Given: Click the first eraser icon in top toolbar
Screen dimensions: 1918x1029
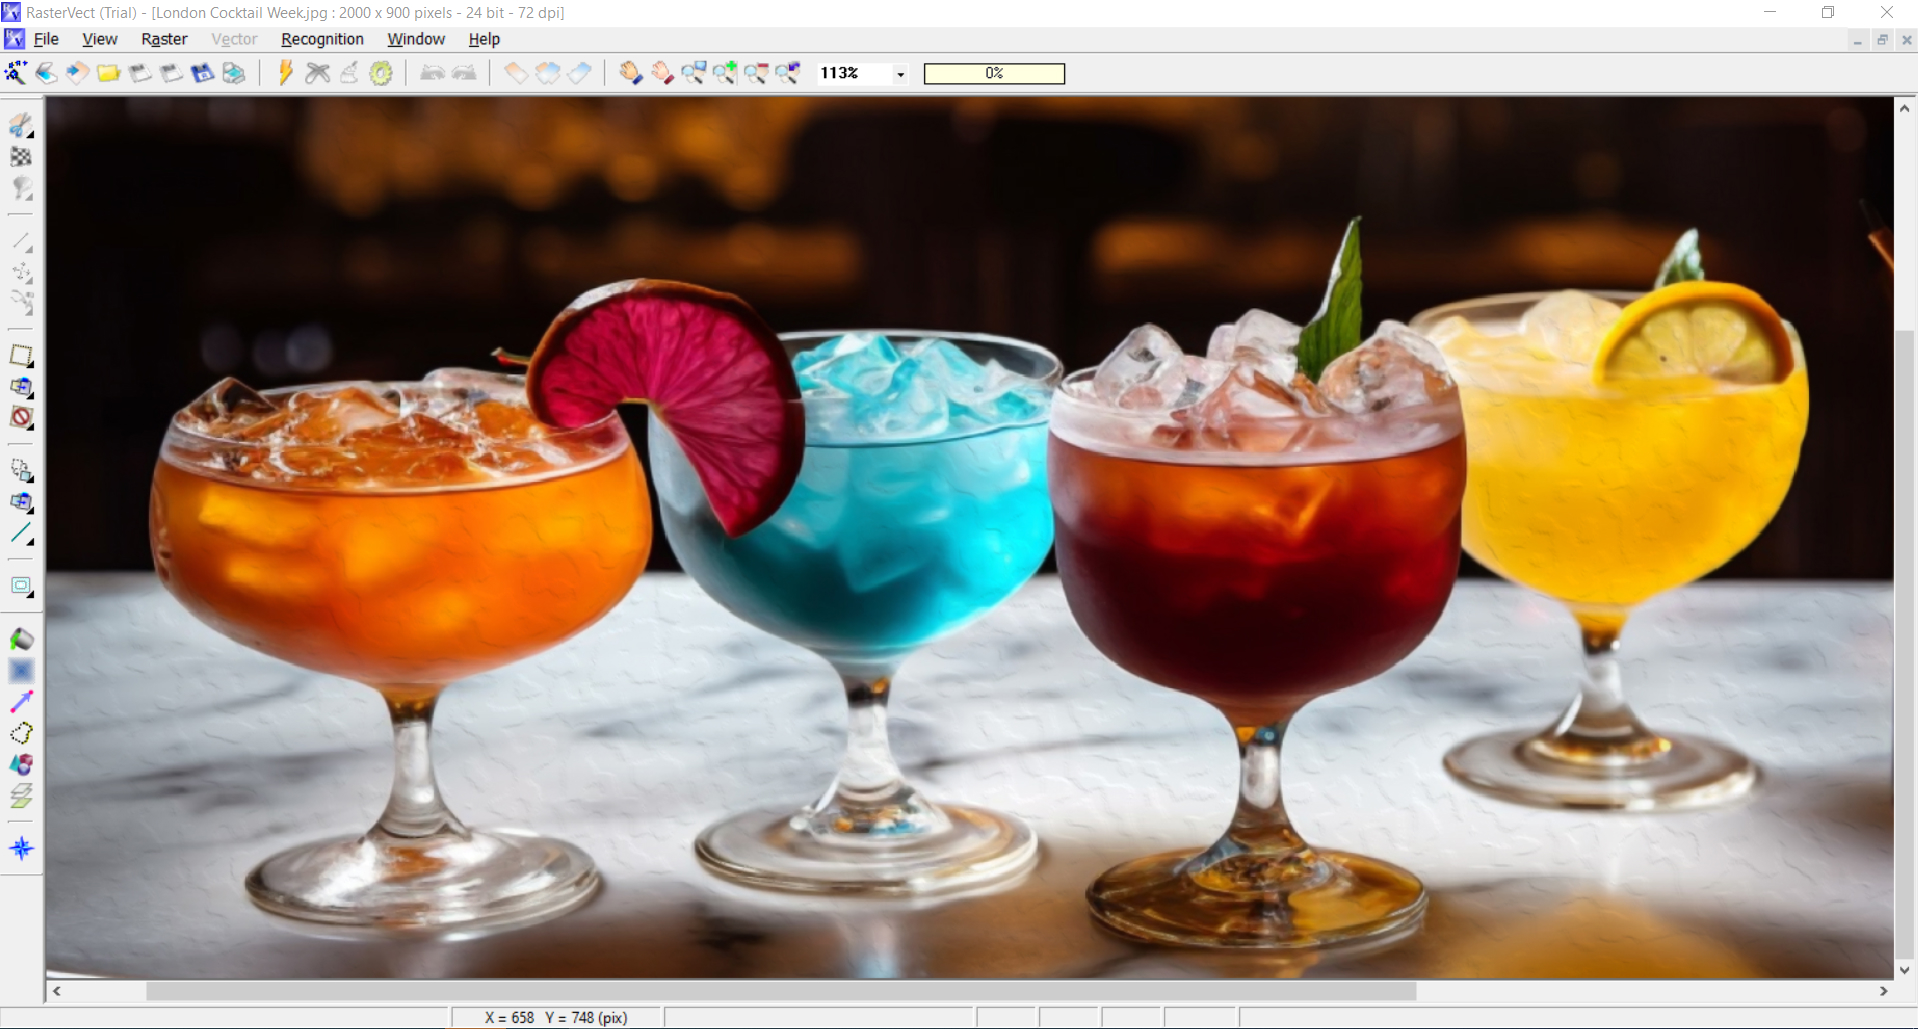Looking at the screenshot, I should point(516,73).
